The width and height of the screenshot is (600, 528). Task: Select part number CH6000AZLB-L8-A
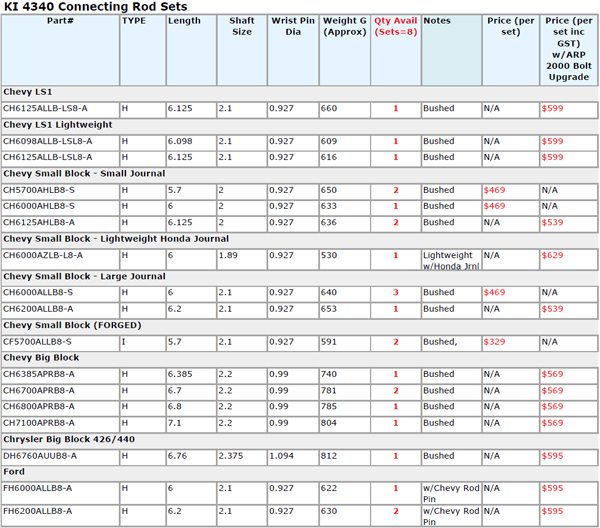43,255
